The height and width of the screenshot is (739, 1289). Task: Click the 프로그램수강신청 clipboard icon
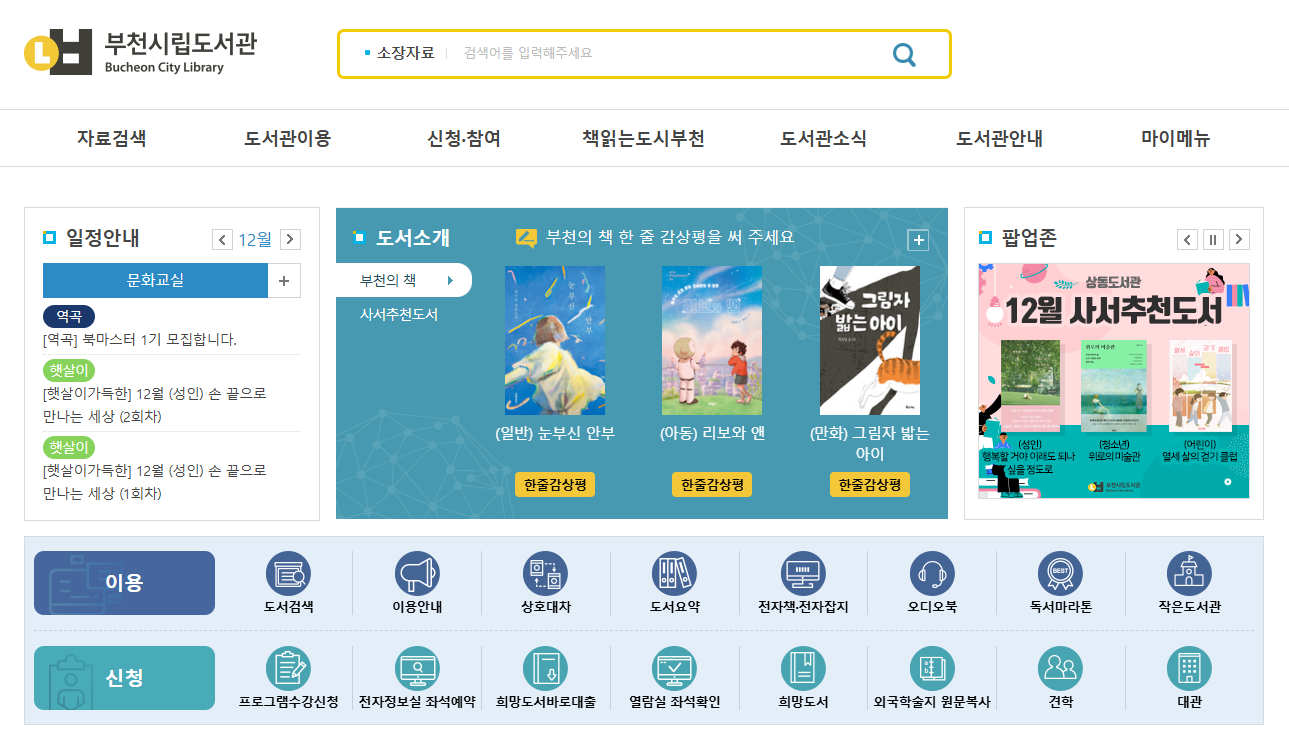pos(288,669)
